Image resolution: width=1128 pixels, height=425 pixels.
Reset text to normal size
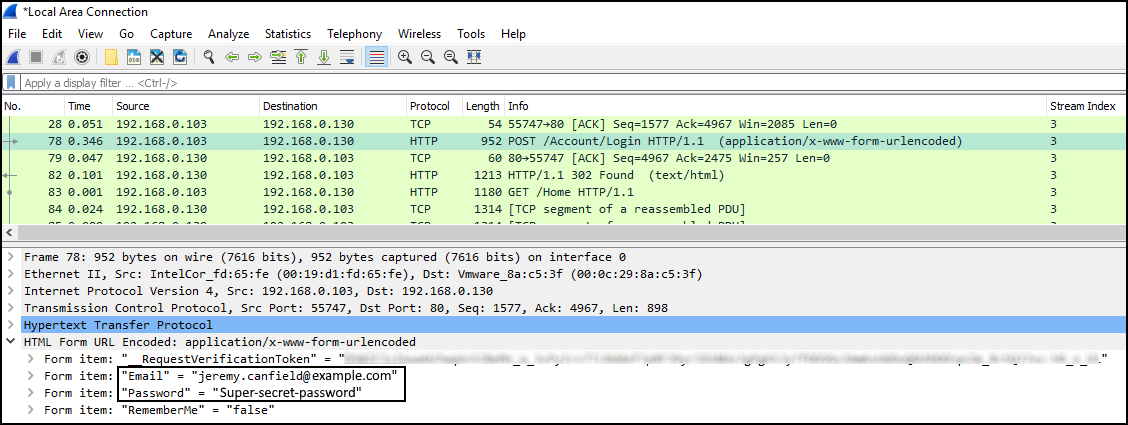pyautogui.click(x=451, y=57)
